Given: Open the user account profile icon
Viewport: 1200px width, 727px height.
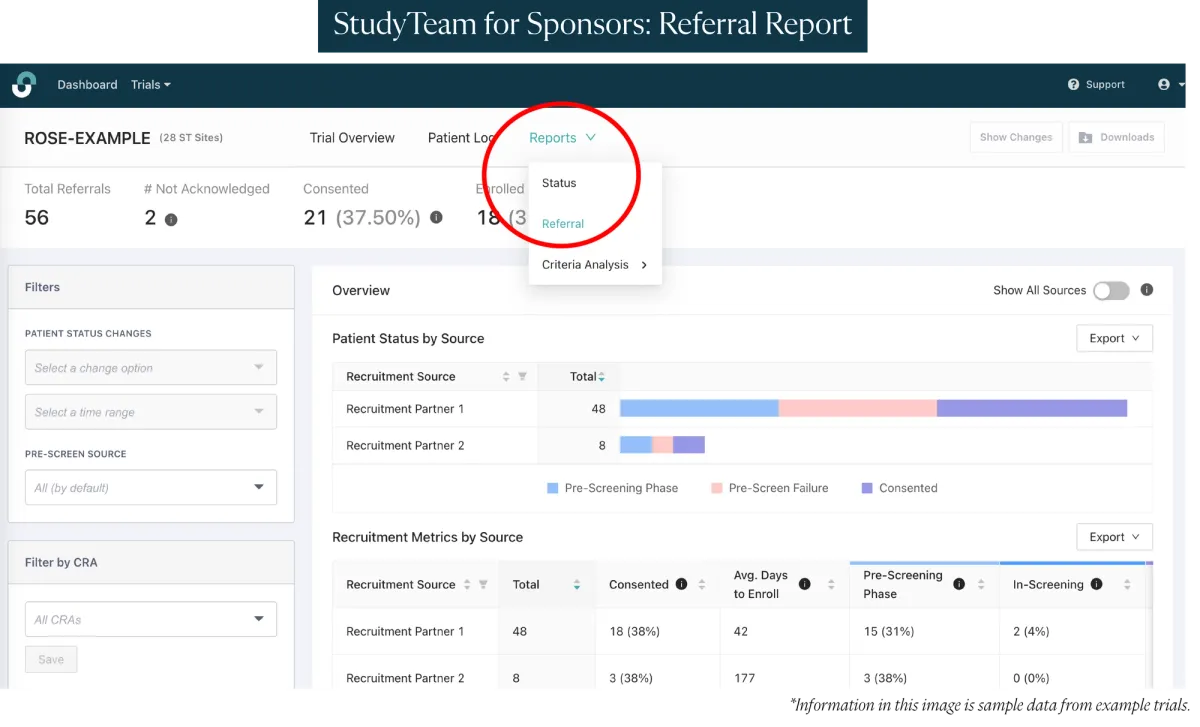Looking at the screenshot, I should (1166, 84).
